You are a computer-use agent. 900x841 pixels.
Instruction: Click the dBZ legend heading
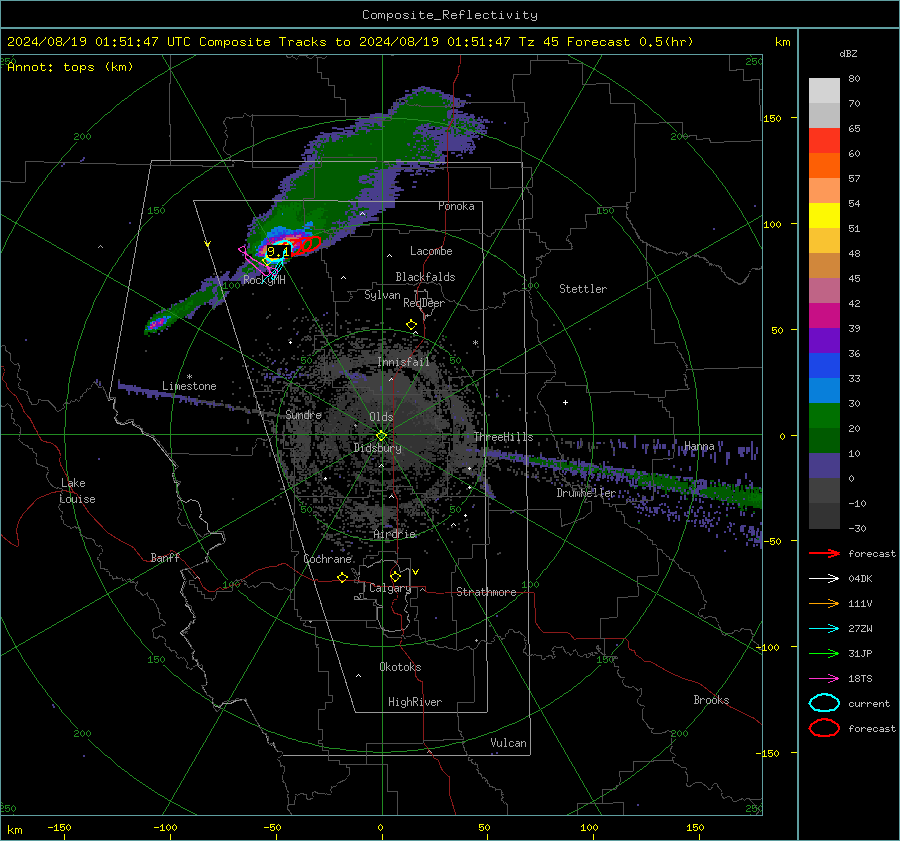848,54
